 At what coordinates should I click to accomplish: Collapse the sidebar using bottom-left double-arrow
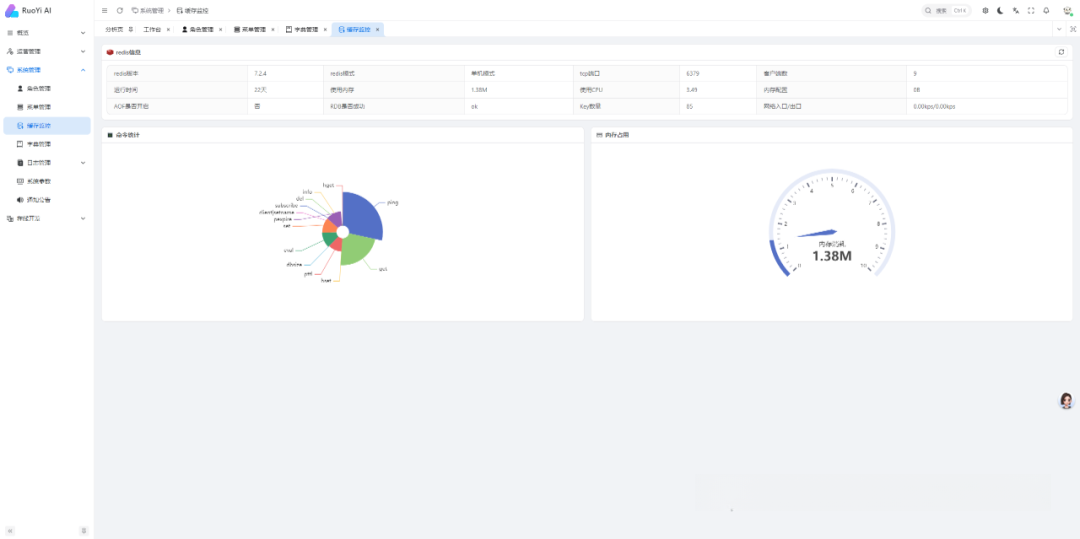(x=10, y=531)
